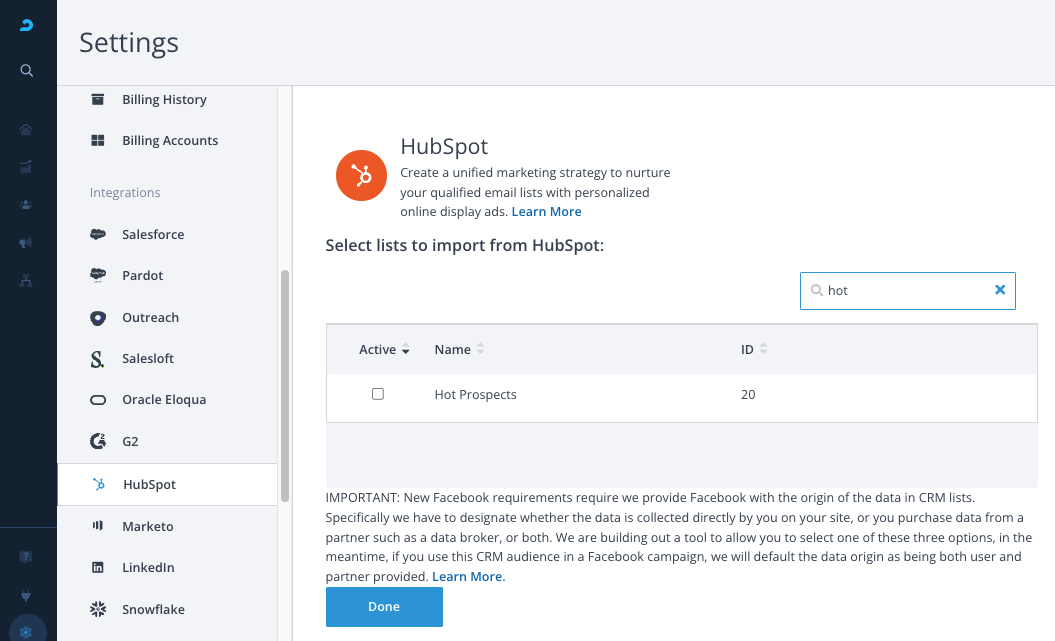Click the settings gear icon at bottom left
Image resolution: width=1055 pixels, height=641 pixels.
click(27, 632)
